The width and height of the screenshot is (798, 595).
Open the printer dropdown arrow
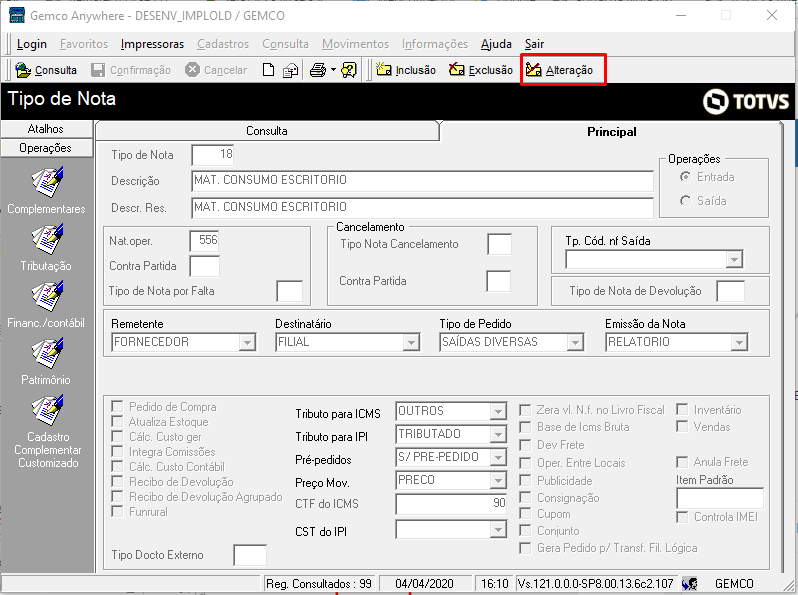333,70
